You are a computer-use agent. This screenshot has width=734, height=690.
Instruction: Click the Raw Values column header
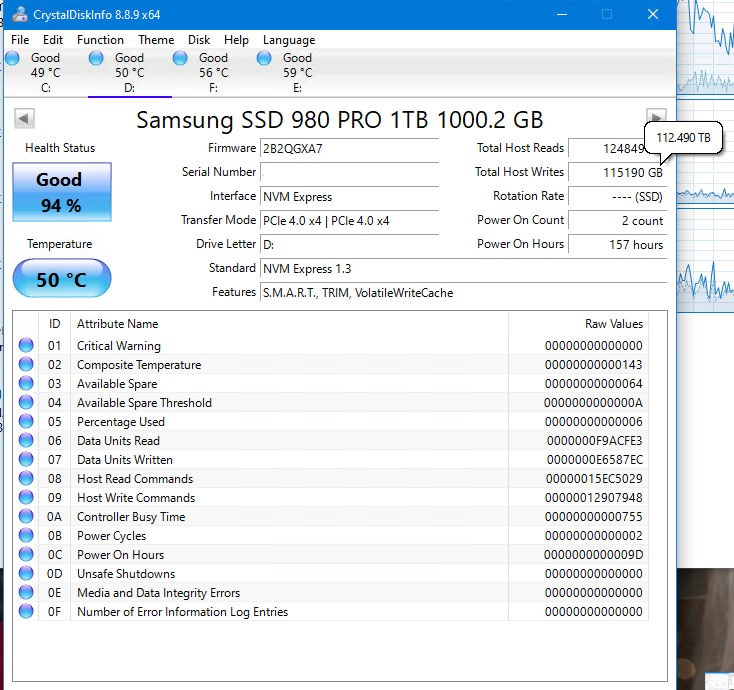[578, 324]
